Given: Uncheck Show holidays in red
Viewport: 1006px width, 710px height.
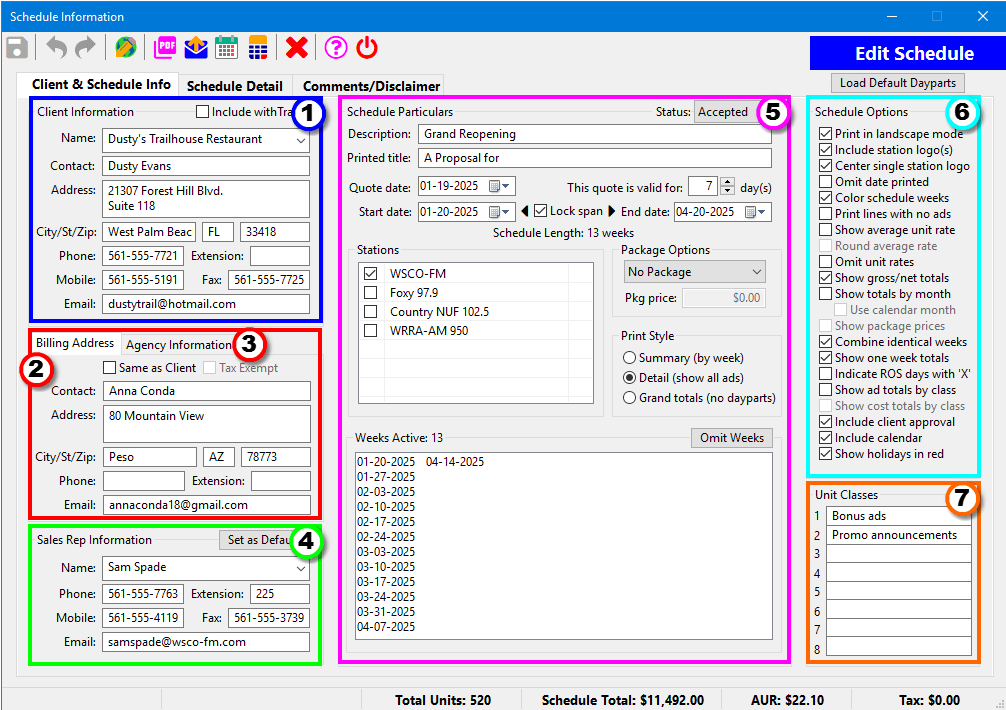Looking at the screenshot, I should (826, 454).
